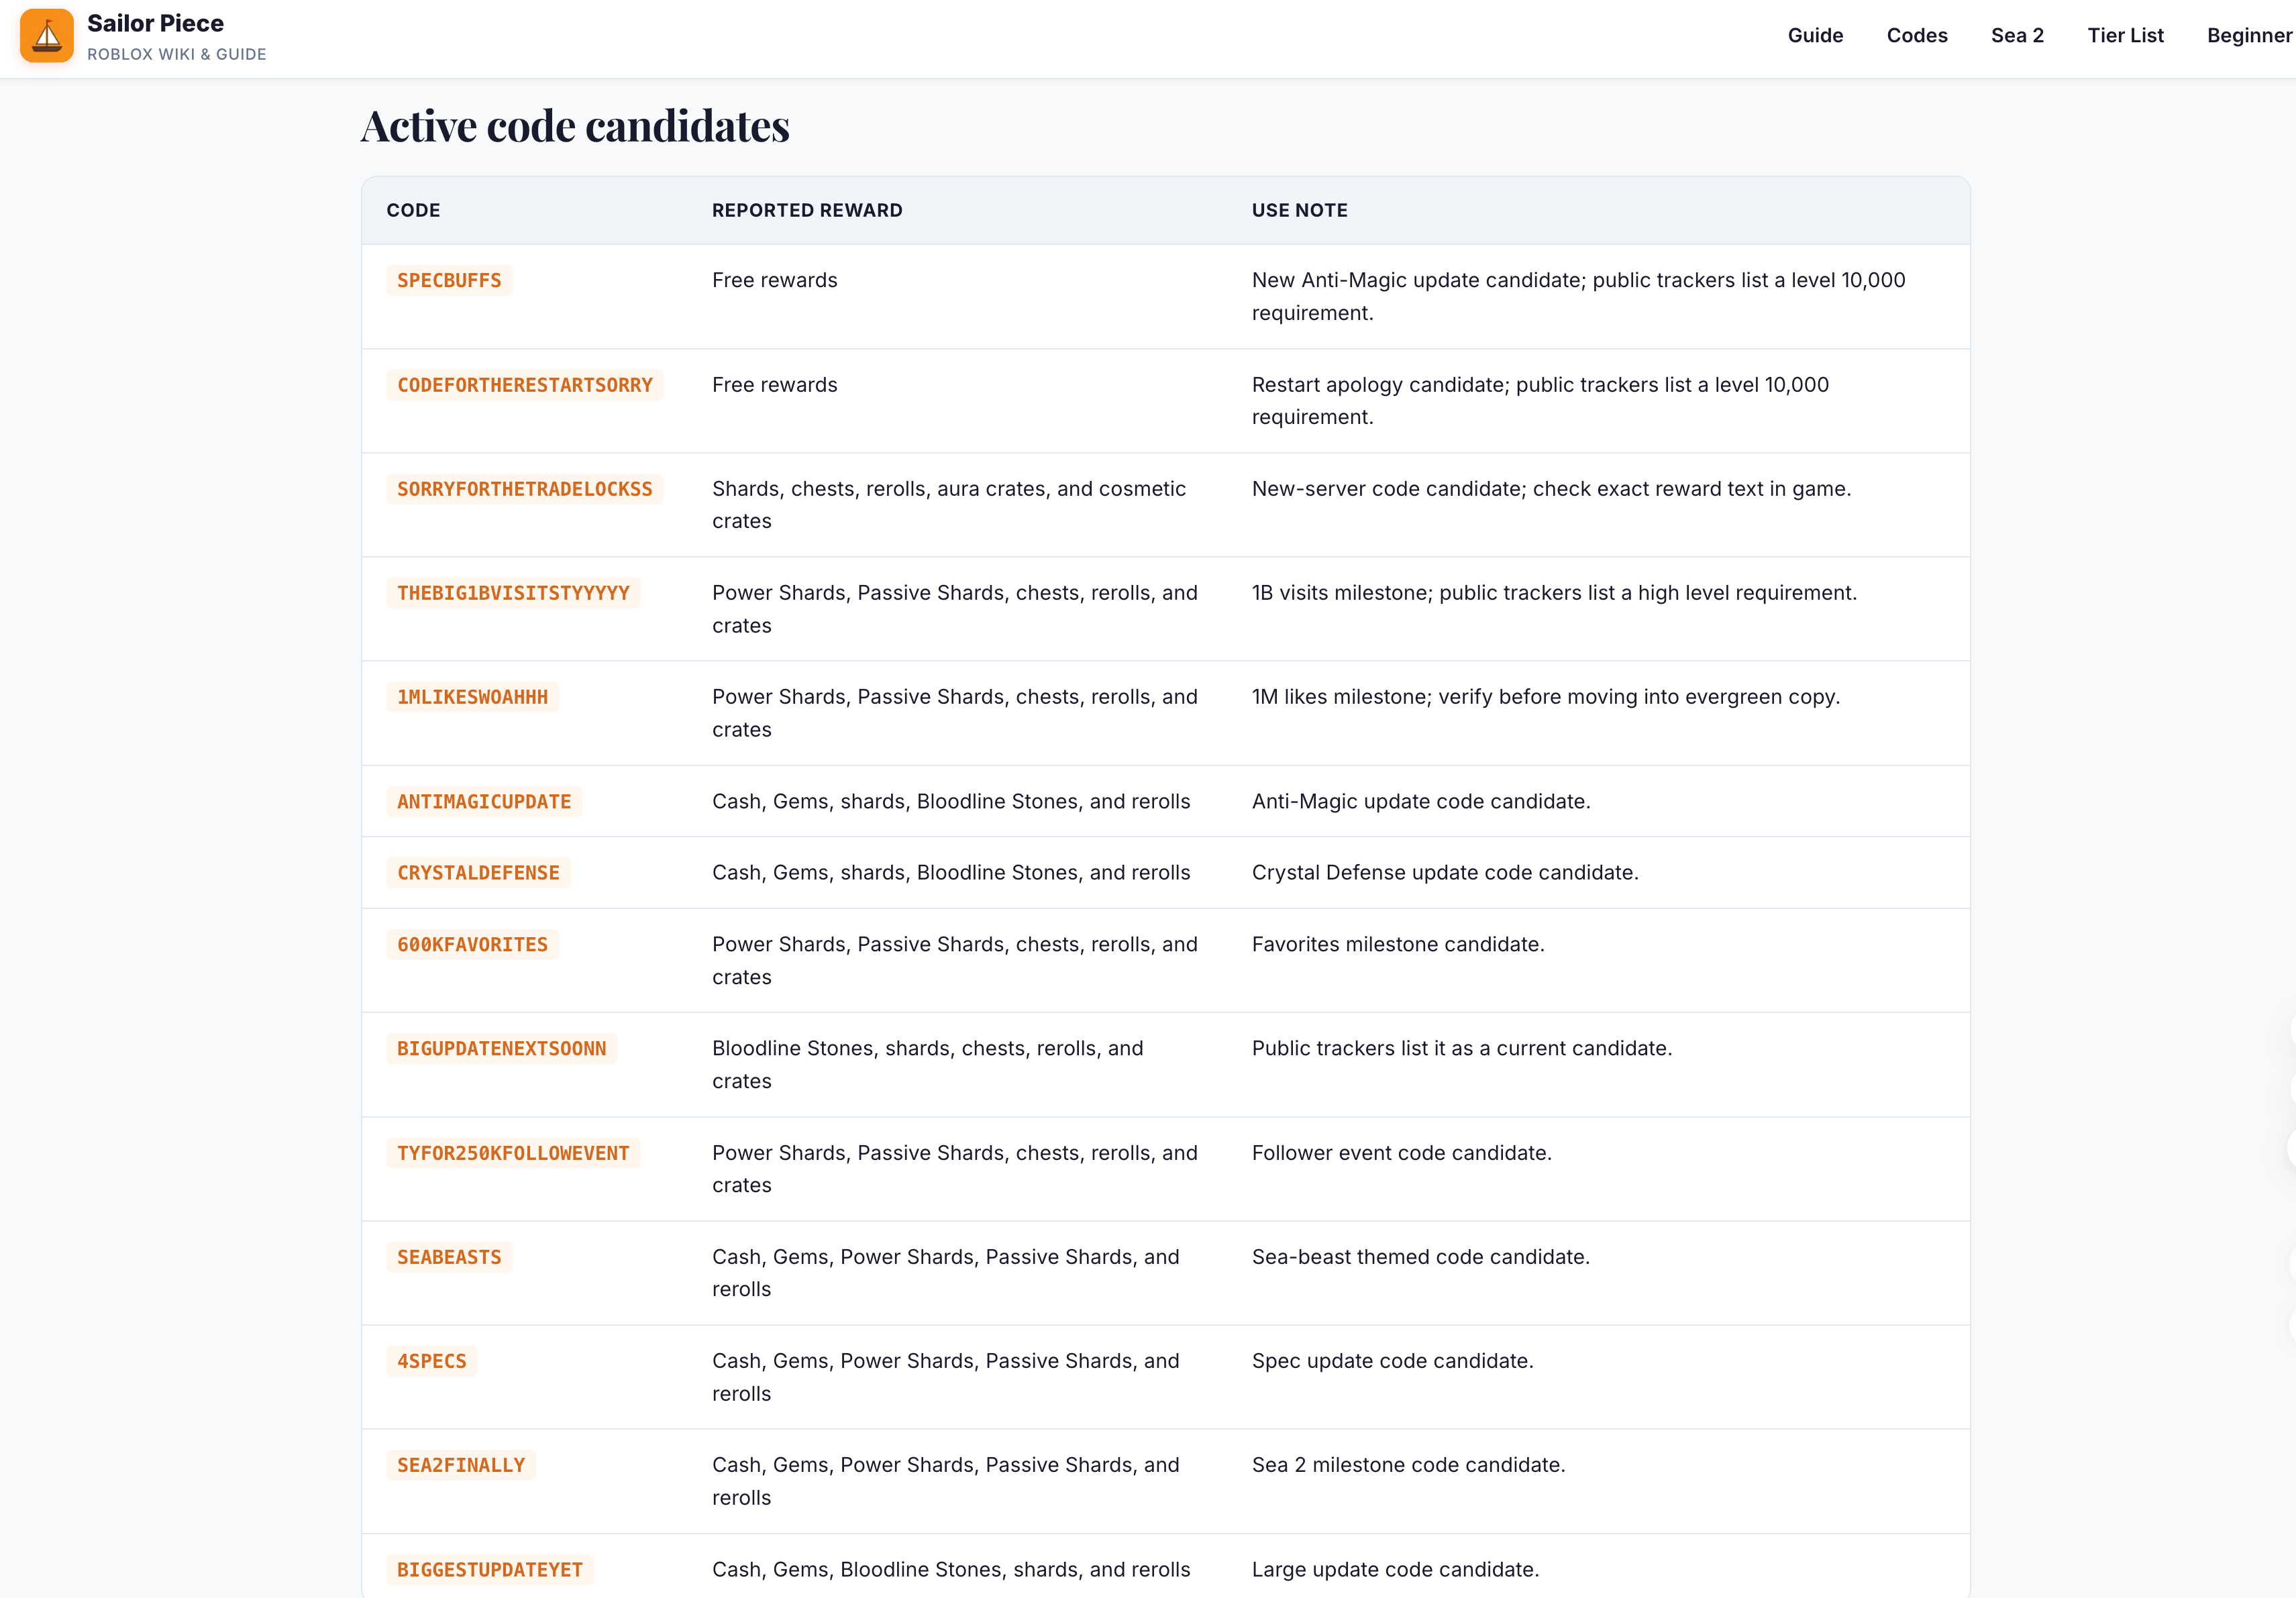Image resolution: width=2296 pixels, height=1598 pixels.
Task: Select the CODEFORTHERESTARTSORRY code chip
Action: [x=525, y=385]
